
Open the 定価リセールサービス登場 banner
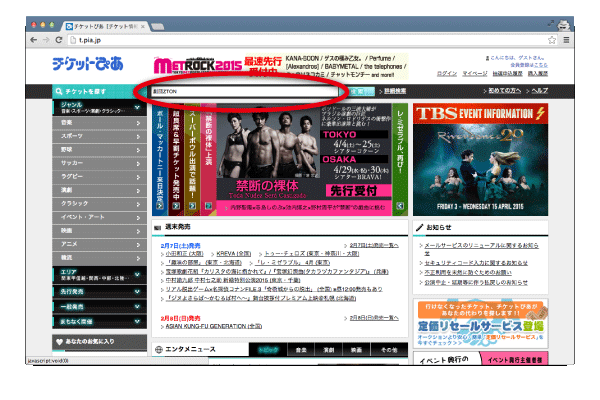(480, 323)
